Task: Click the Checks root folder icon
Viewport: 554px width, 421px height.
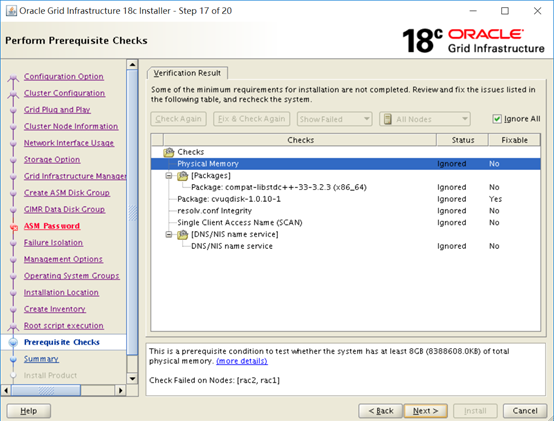Action: pyautogui.click(x=169, y=152)
